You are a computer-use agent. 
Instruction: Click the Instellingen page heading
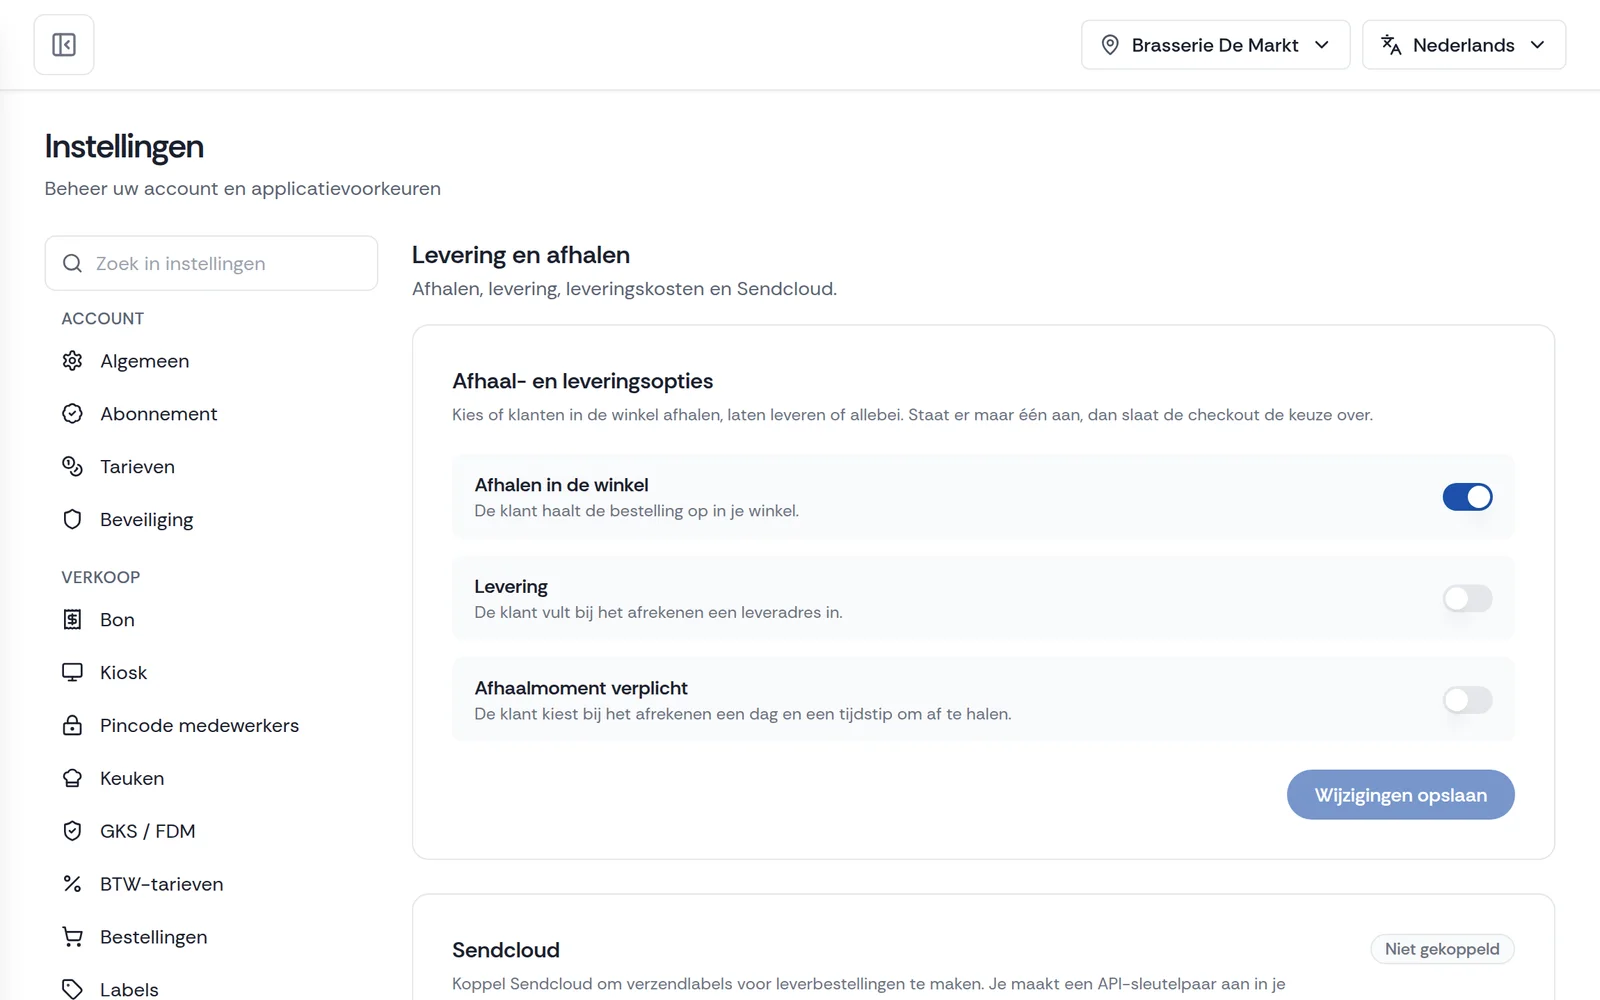(124, 147)
